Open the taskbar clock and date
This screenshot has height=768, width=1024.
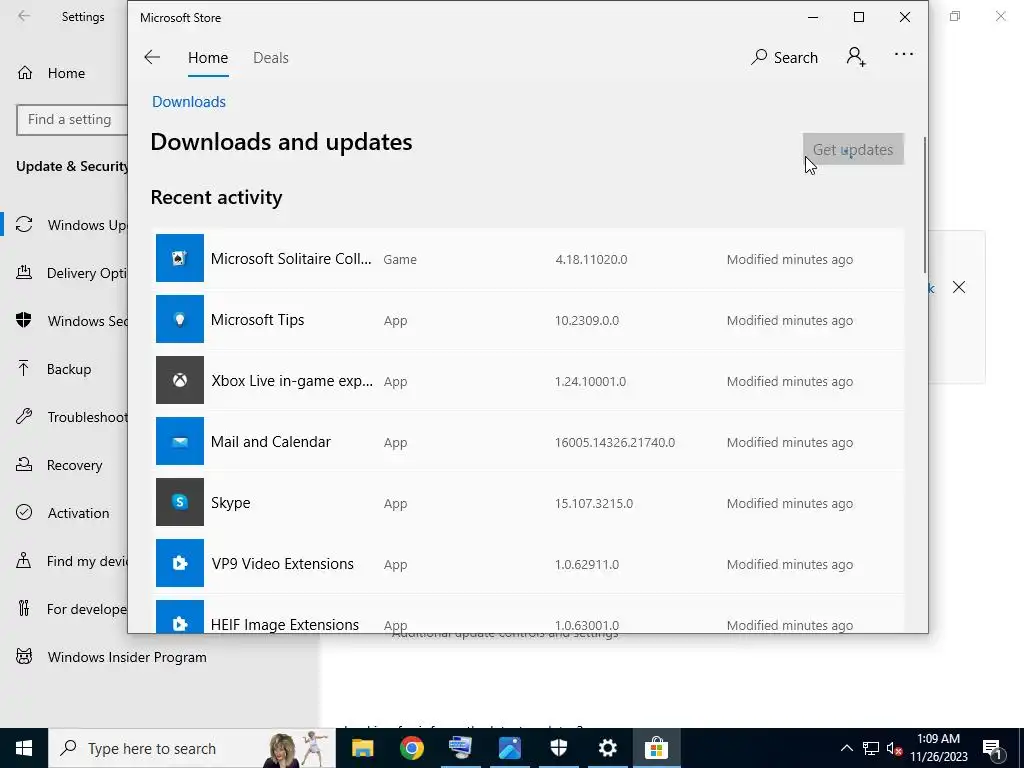click(x=938, y=748)
